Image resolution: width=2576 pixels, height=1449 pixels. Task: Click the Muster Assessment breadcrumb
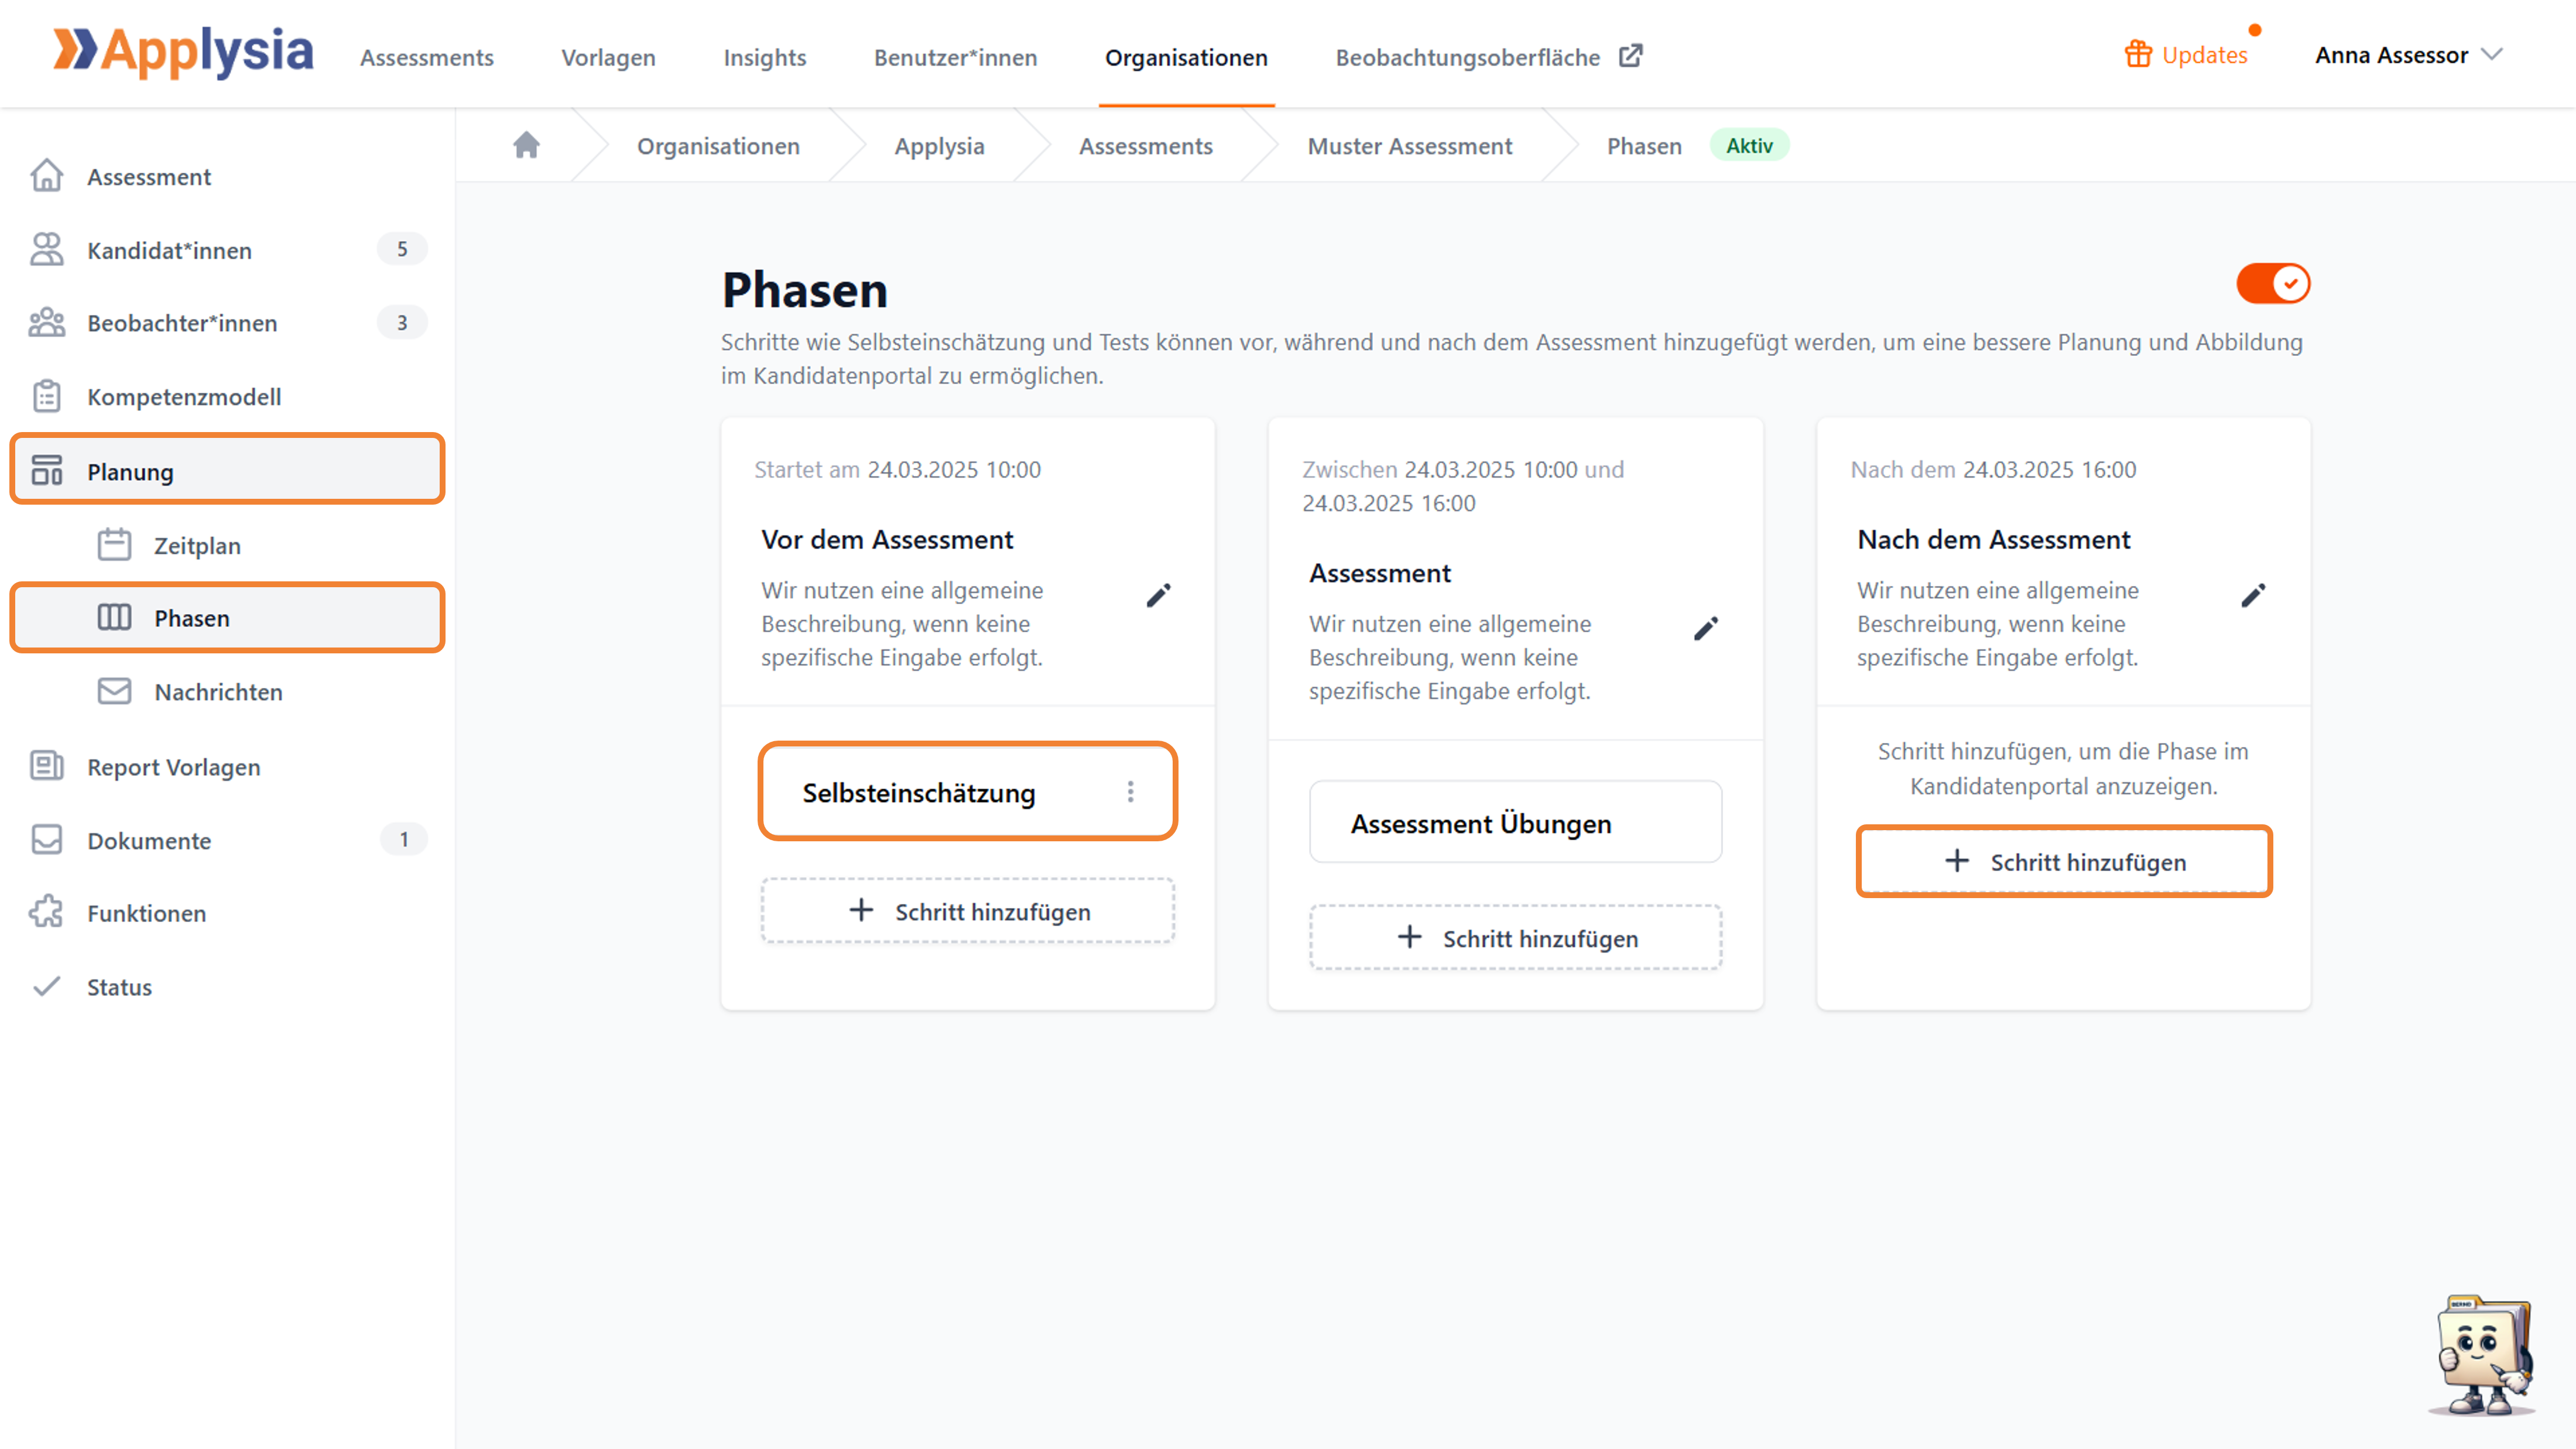click(1410, 146)
